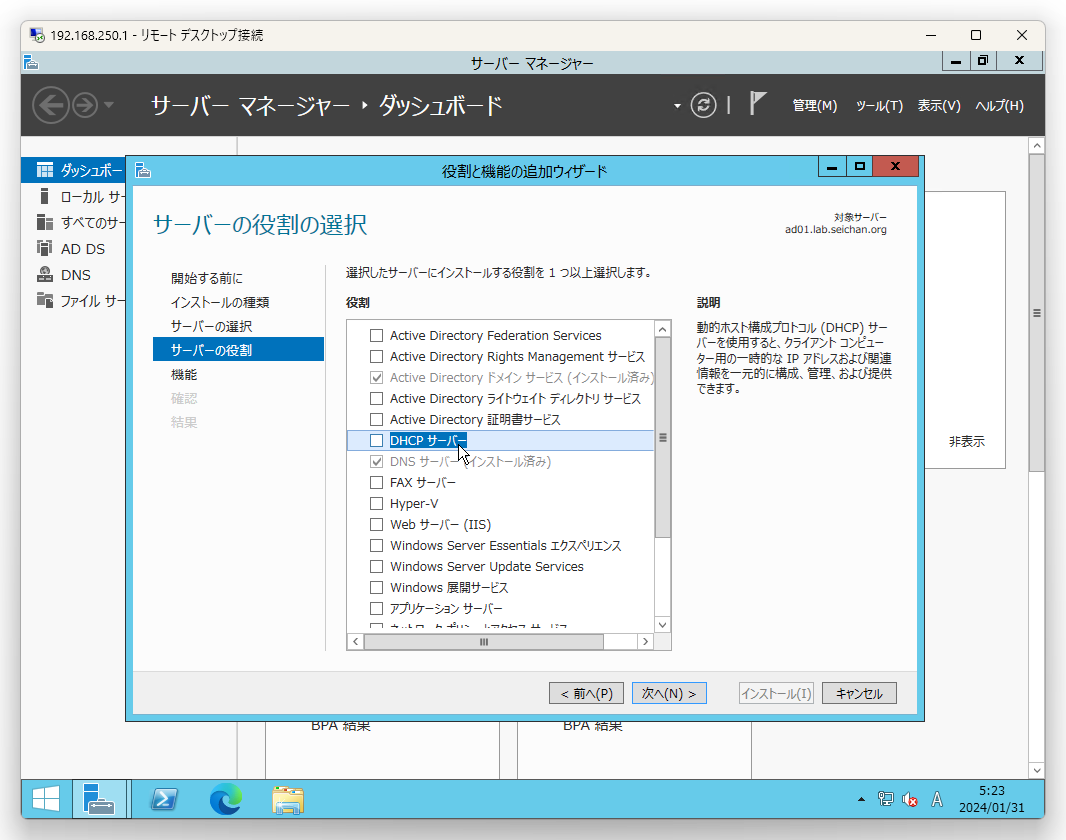Click the 次へ(N) > button

[x=670, y=694]
